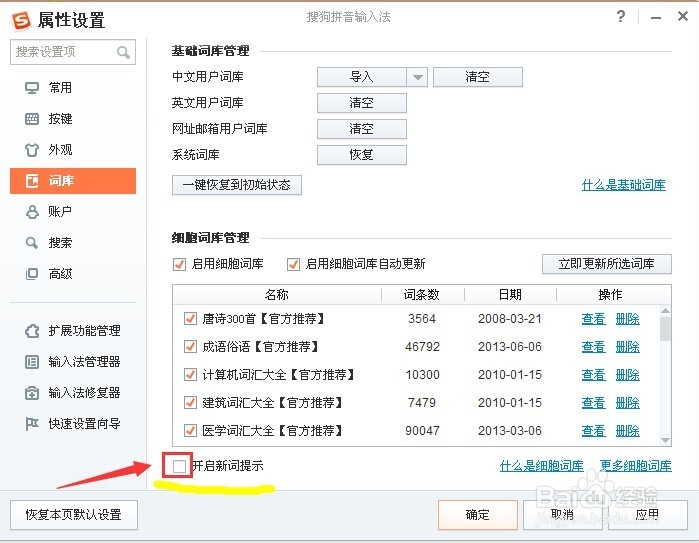Open the 什么是细胞词库 link
The width and height of the screenshot is (699, 543).
[542, 466]
